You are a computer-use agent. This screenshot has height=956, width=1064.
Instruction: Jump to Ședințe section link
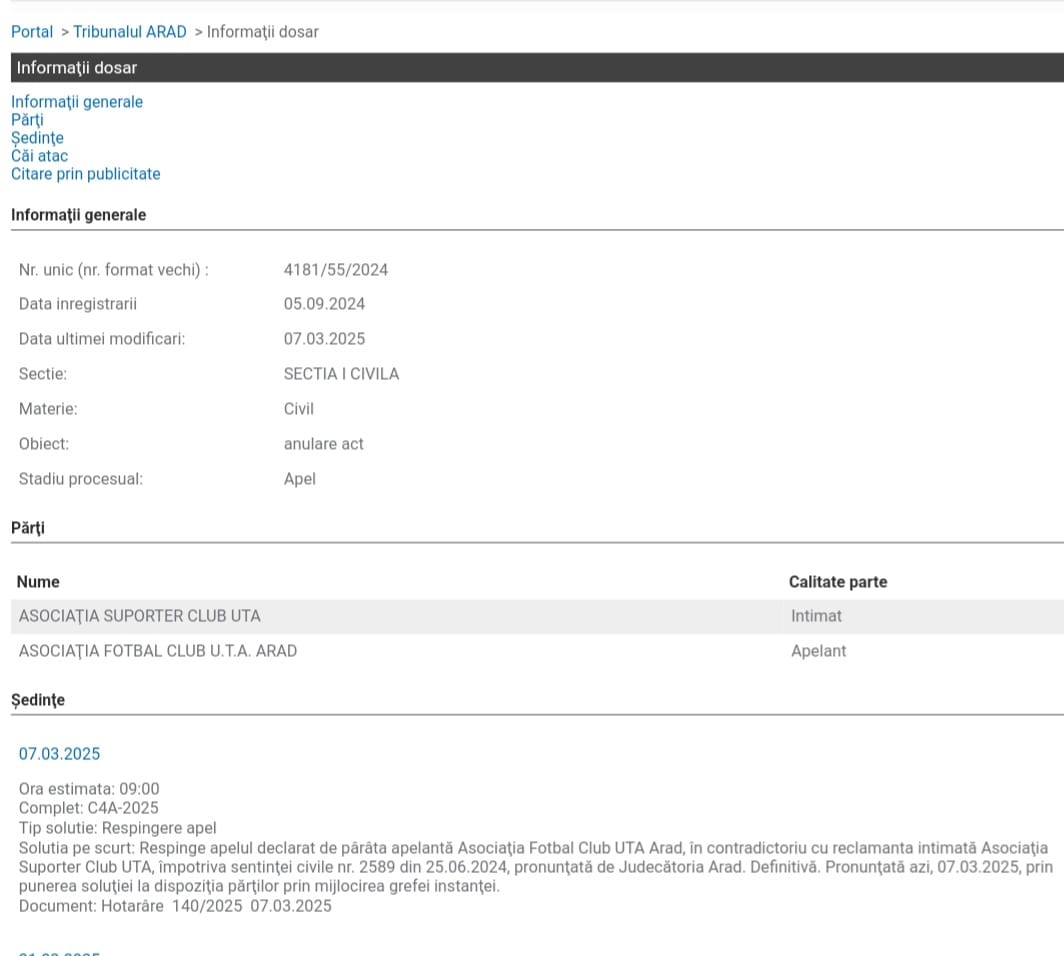37,138
